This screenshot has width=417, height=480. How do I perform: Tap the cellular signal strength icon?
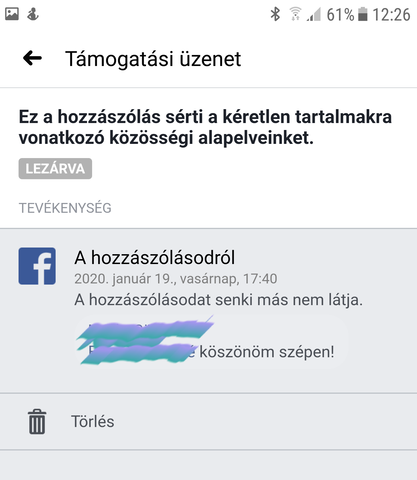(314, 14)
